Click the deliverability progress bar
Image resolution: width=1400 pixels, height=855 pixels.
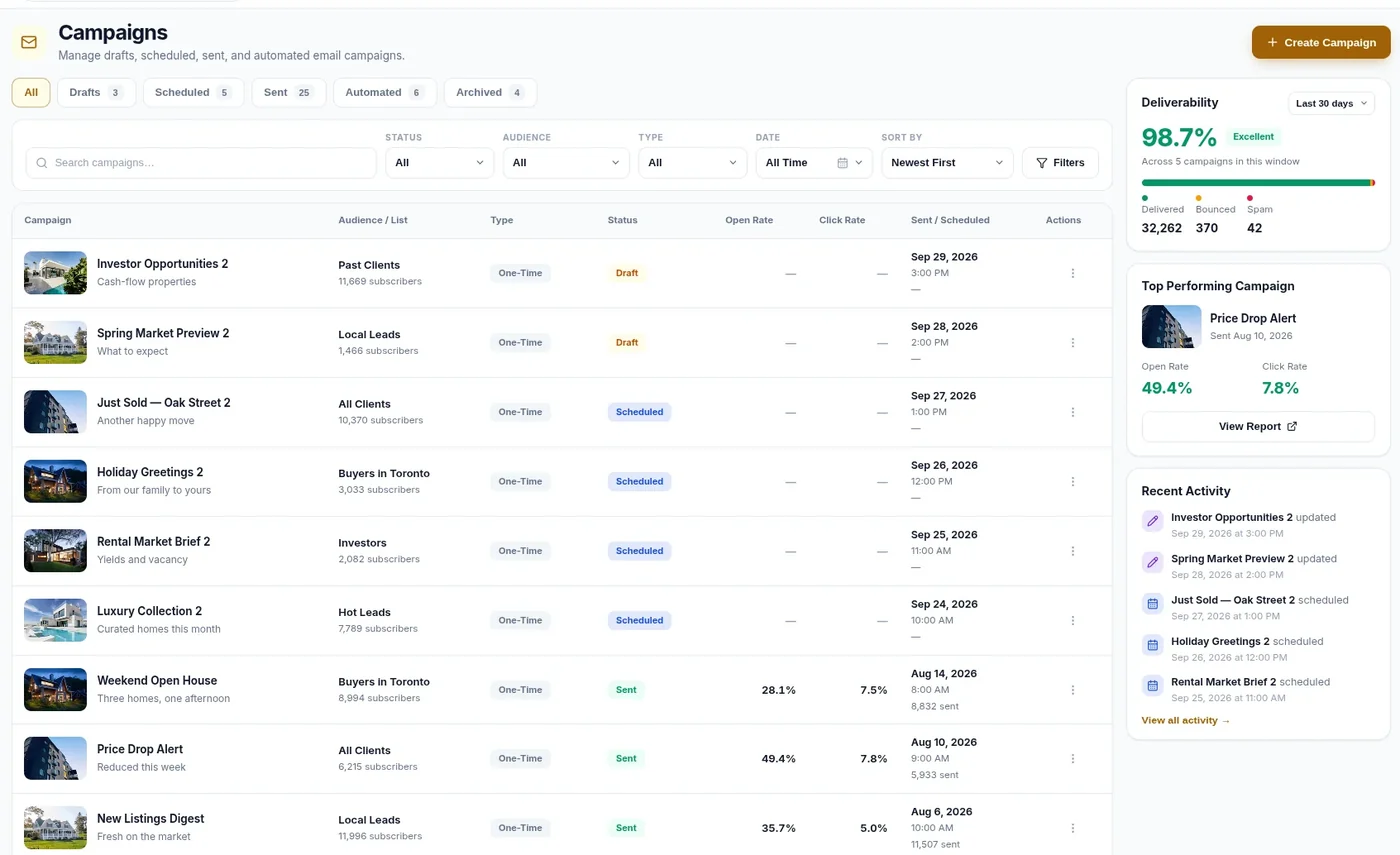pos(1258,183)
